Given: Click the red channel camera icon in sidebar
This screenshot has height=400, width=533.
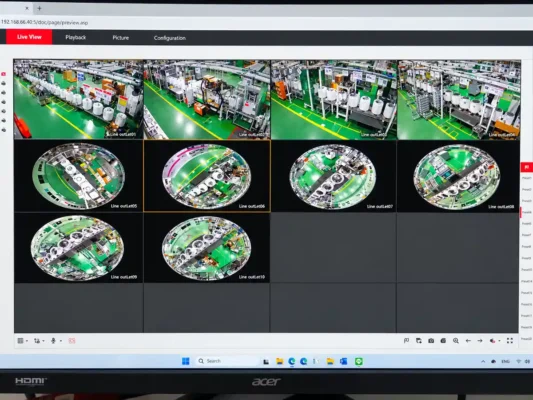Looking at the screenshot, I should tap(4, 74).
